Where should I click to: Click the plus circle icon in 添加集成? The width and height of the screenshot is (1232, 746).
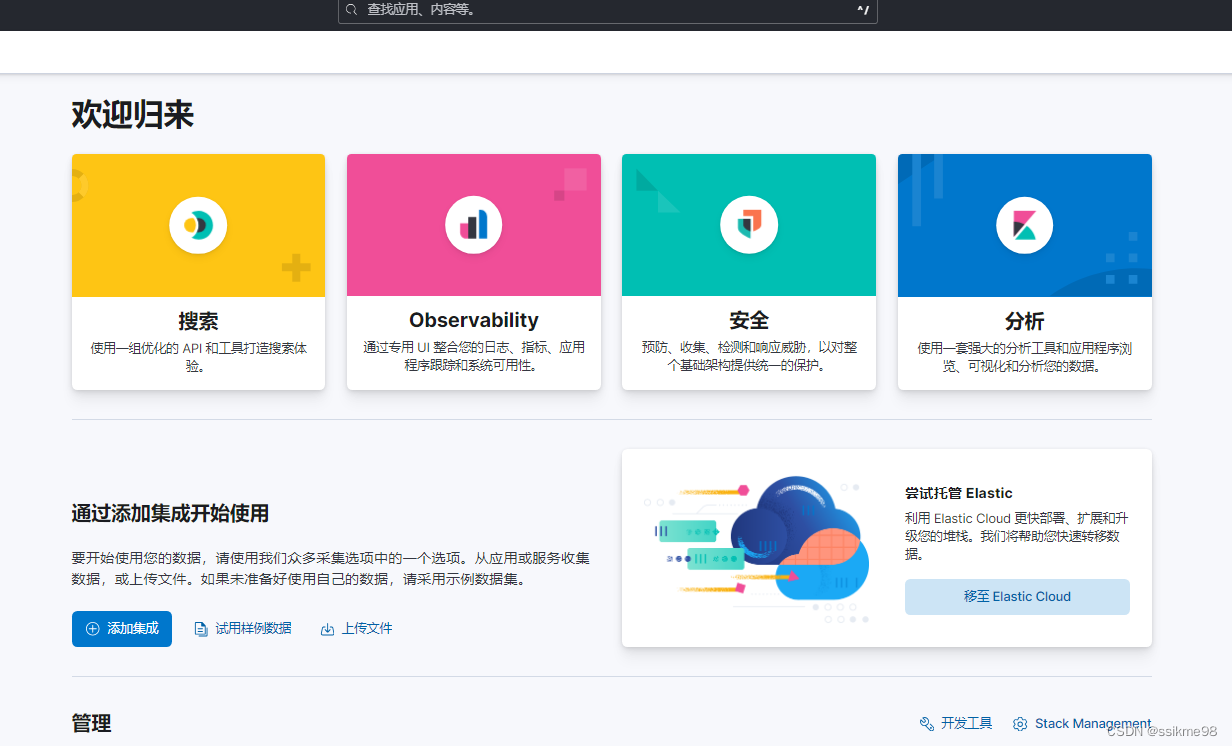93,629
